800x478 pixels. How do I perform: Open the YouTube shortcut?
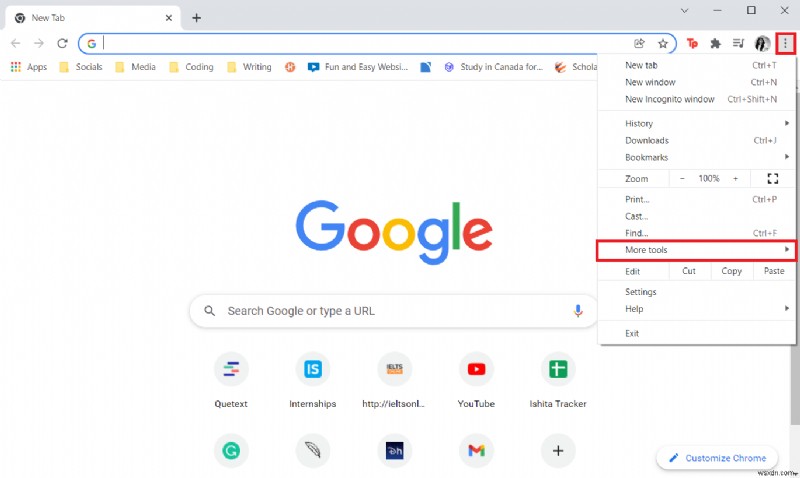point(476,380)
